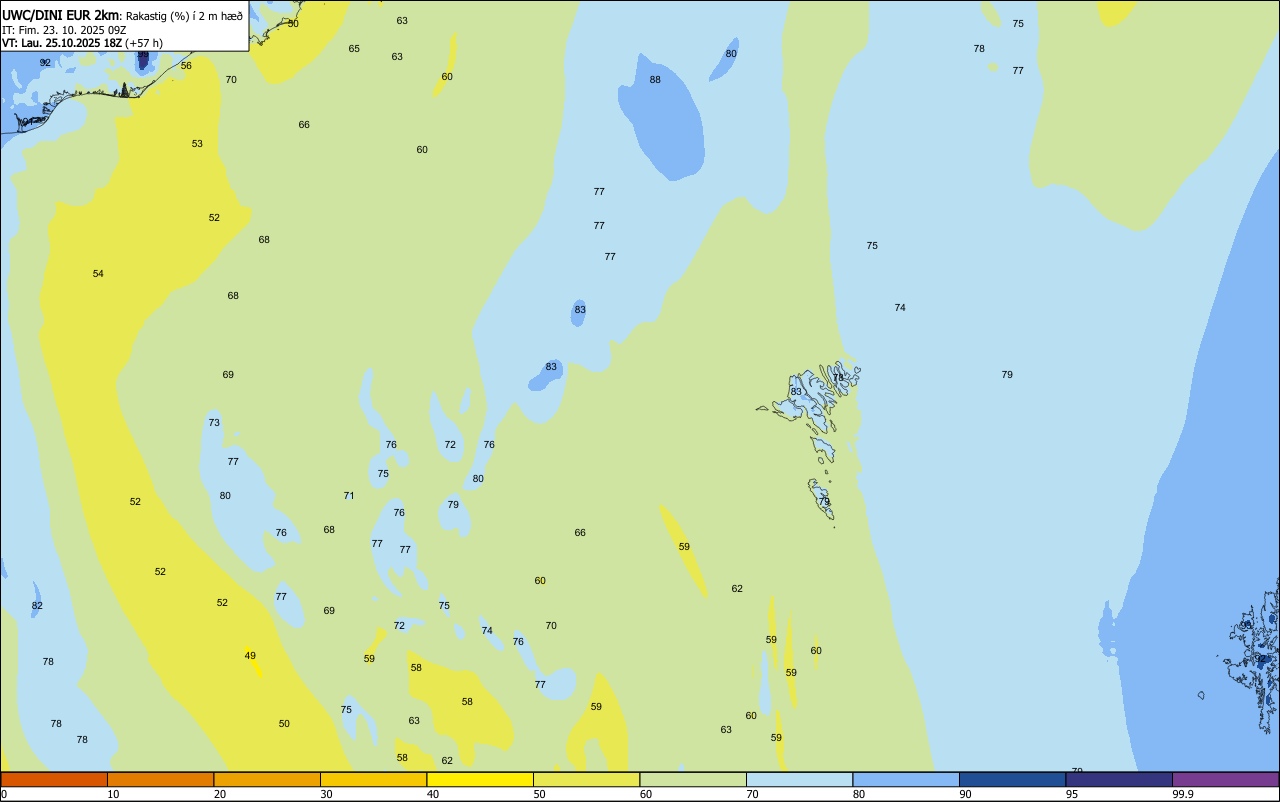Select the "71" humidity value

click(x=349, y=496)
